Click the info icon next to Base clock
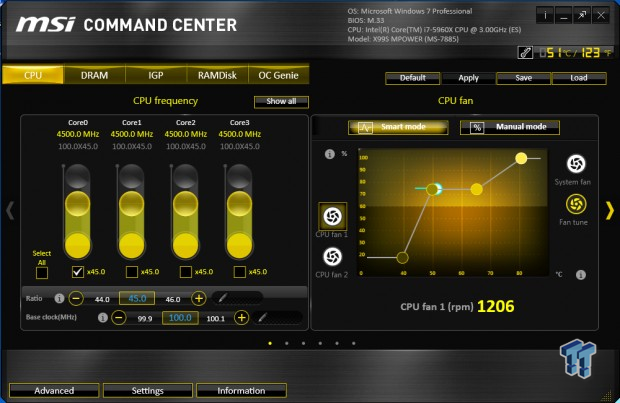620x403 pixels. point(103,318)
